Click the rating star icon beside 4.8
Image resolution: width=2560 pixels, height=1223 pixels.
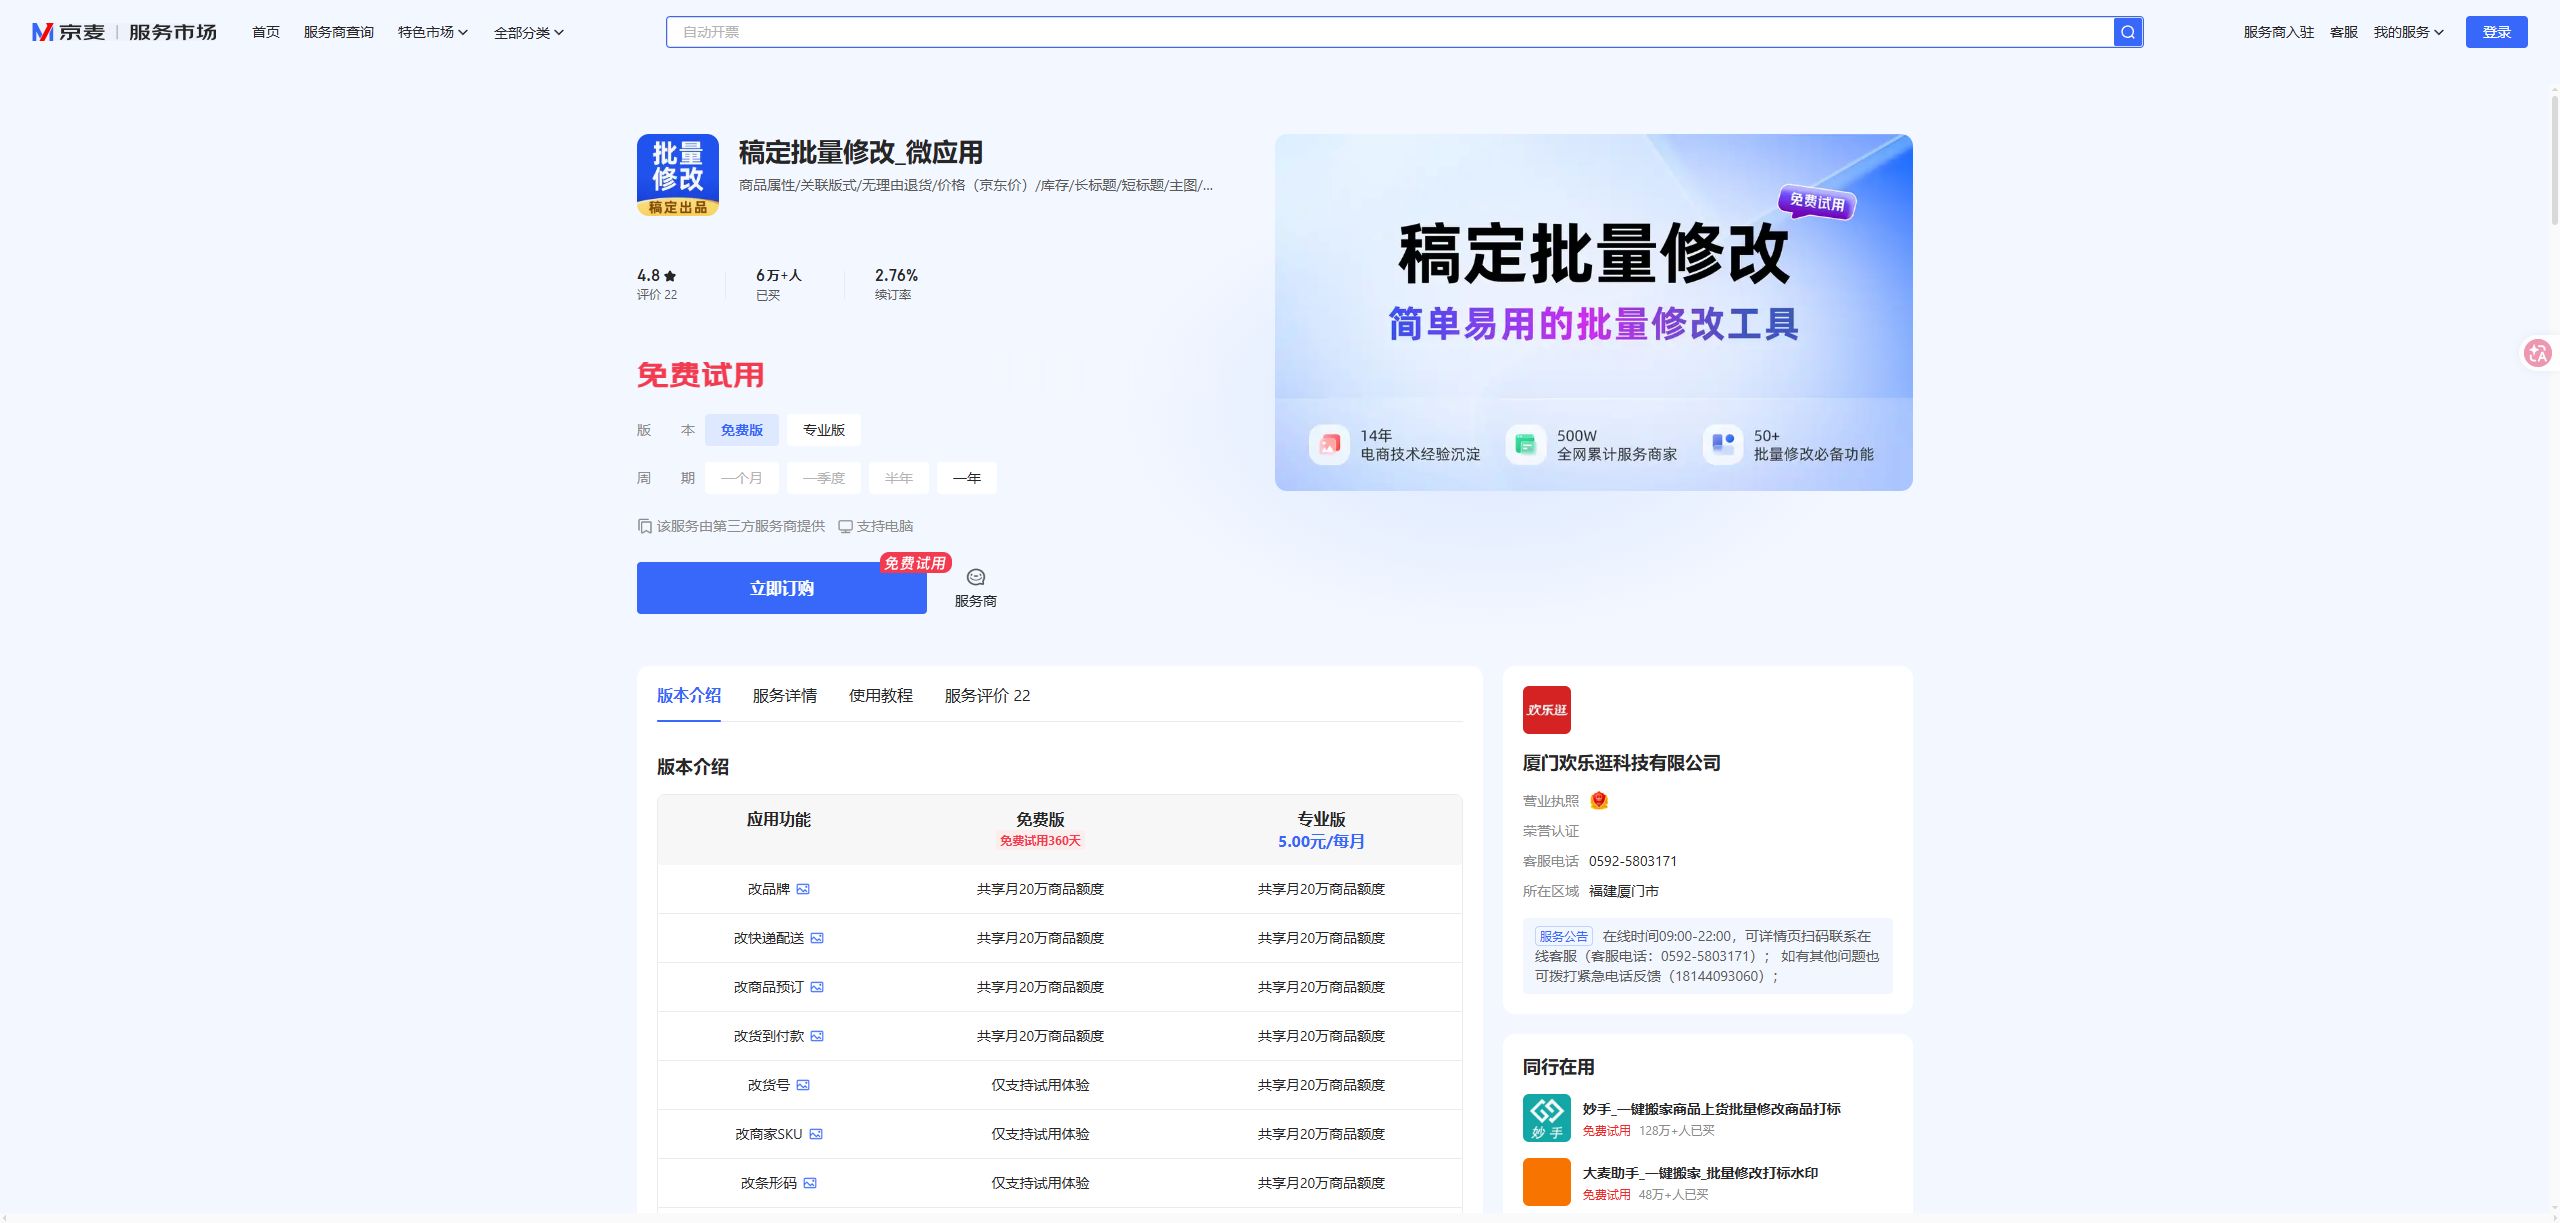(670, 276)
